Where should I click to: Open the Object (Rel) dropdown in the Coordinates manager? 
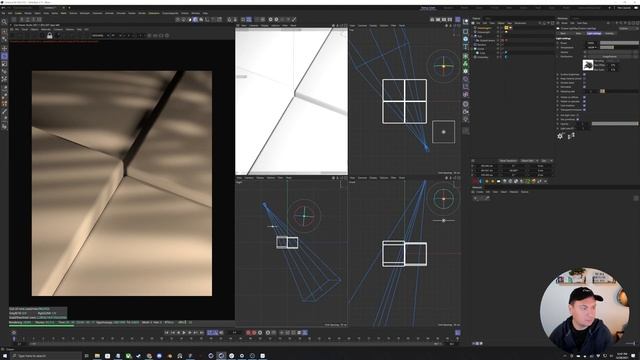[x=529, y=160]
